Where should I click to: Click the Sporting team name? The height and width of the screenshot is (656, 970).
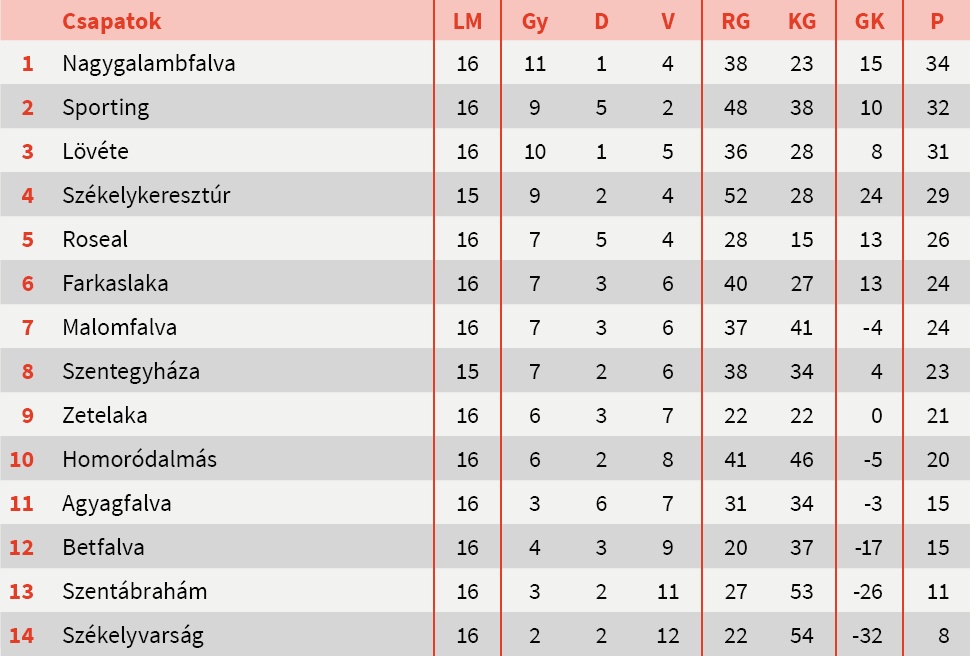pos(105,108)
